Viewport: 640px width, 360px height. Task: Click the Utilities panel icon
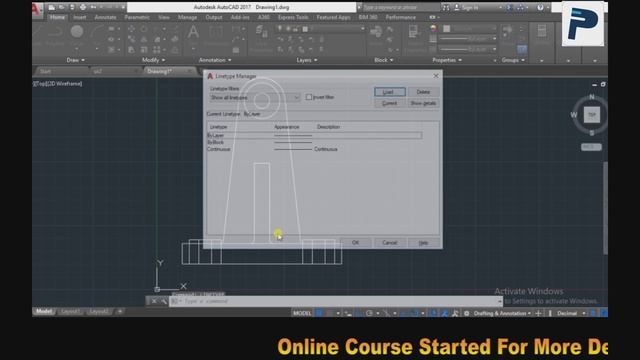tap(542, 32)
